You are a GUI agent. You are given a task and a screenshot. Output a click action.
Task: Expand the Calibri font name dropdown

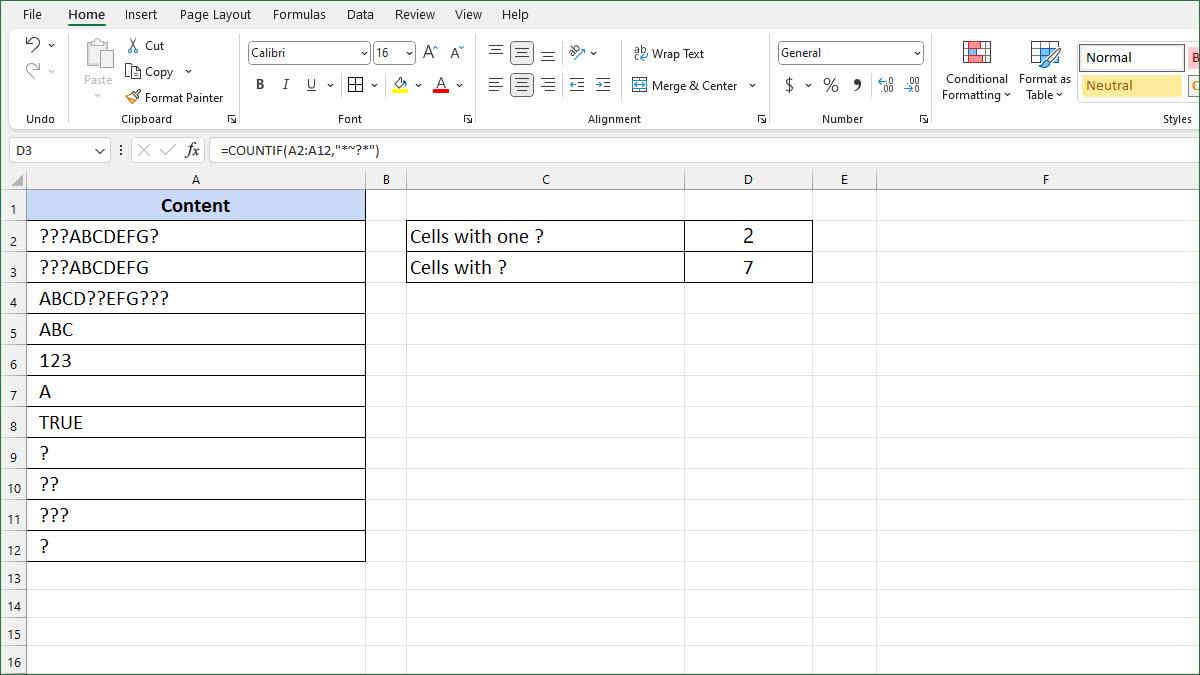(x=363, y=53)
